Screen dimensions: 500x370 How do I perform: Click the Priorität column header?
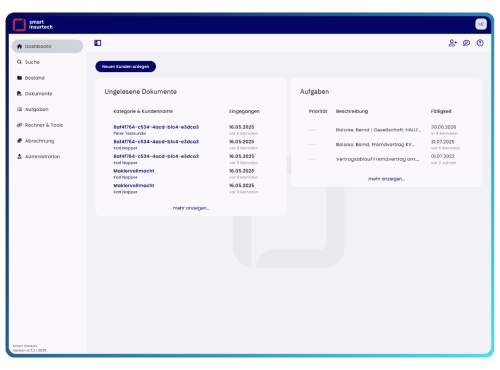318,111
